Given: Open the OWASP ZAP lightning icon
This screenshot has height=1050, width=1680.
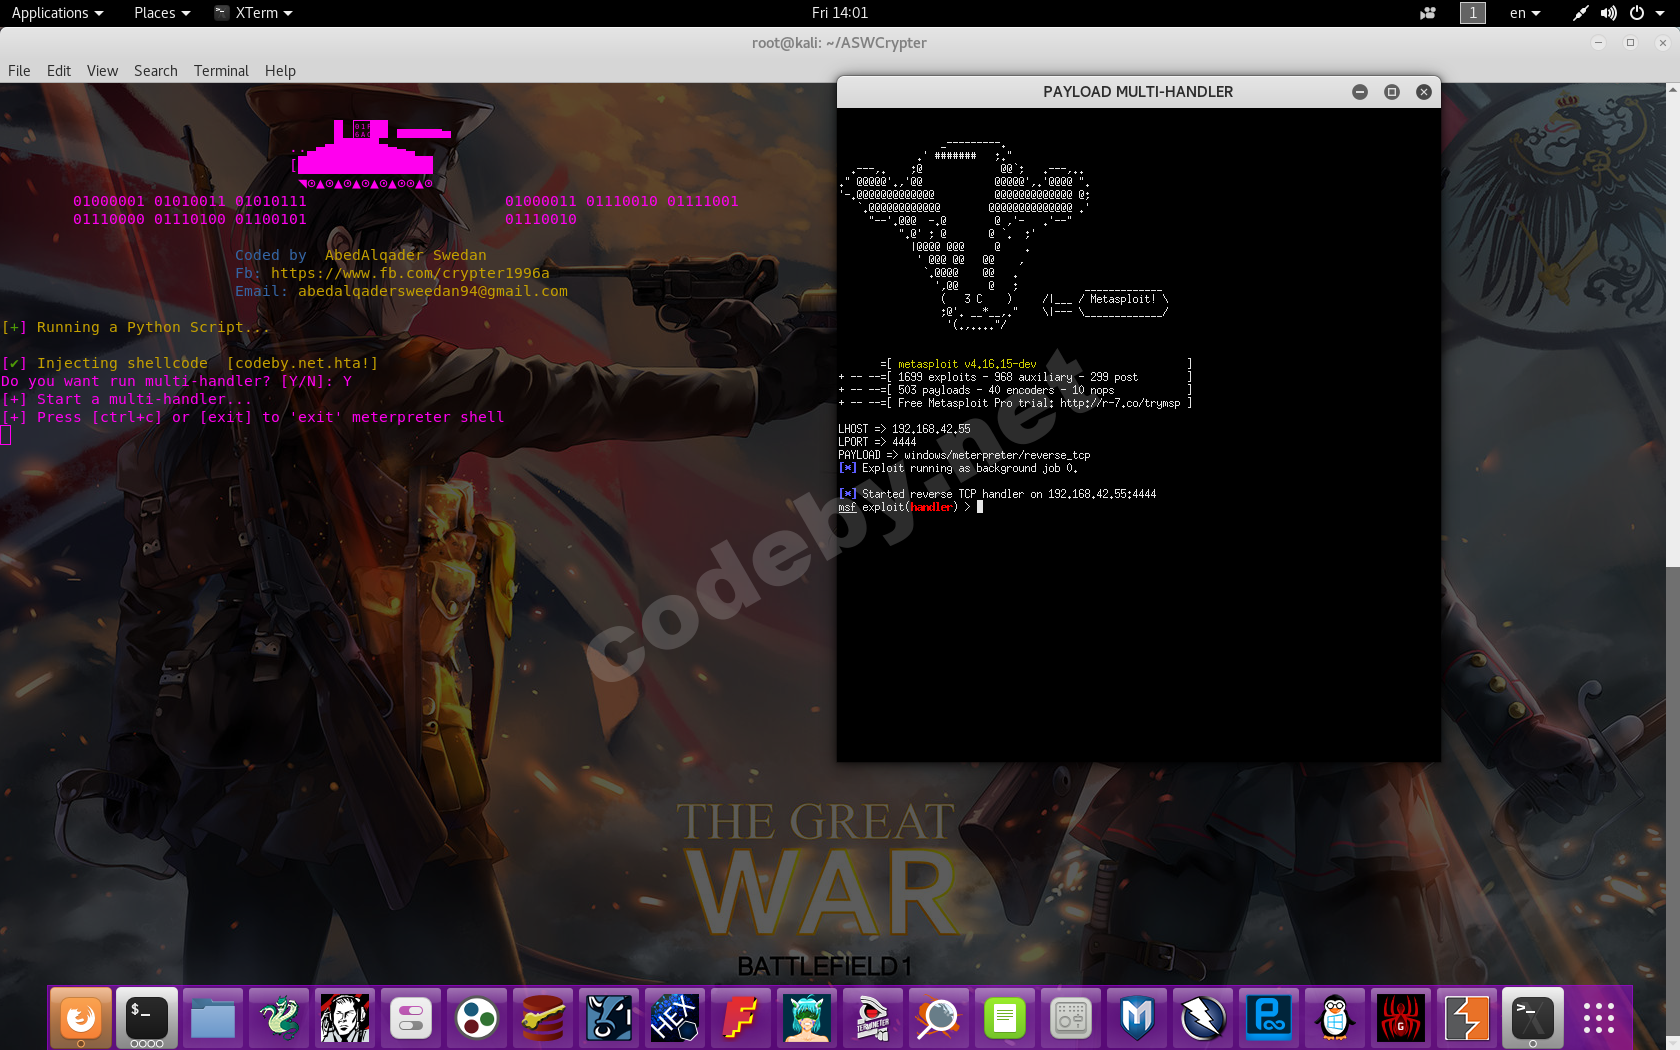Looking at the screenshot, I should (x=1203, y=1018).
